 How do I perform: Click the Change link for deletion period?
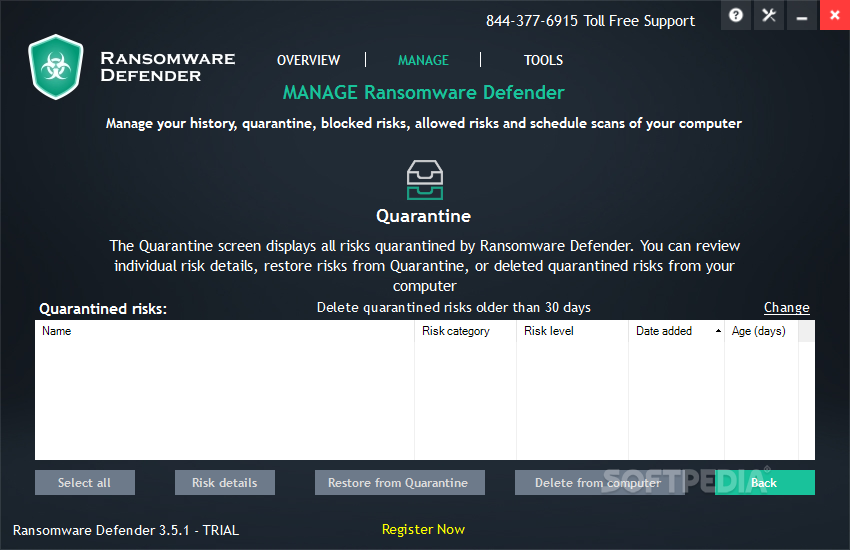coord(787,307)
